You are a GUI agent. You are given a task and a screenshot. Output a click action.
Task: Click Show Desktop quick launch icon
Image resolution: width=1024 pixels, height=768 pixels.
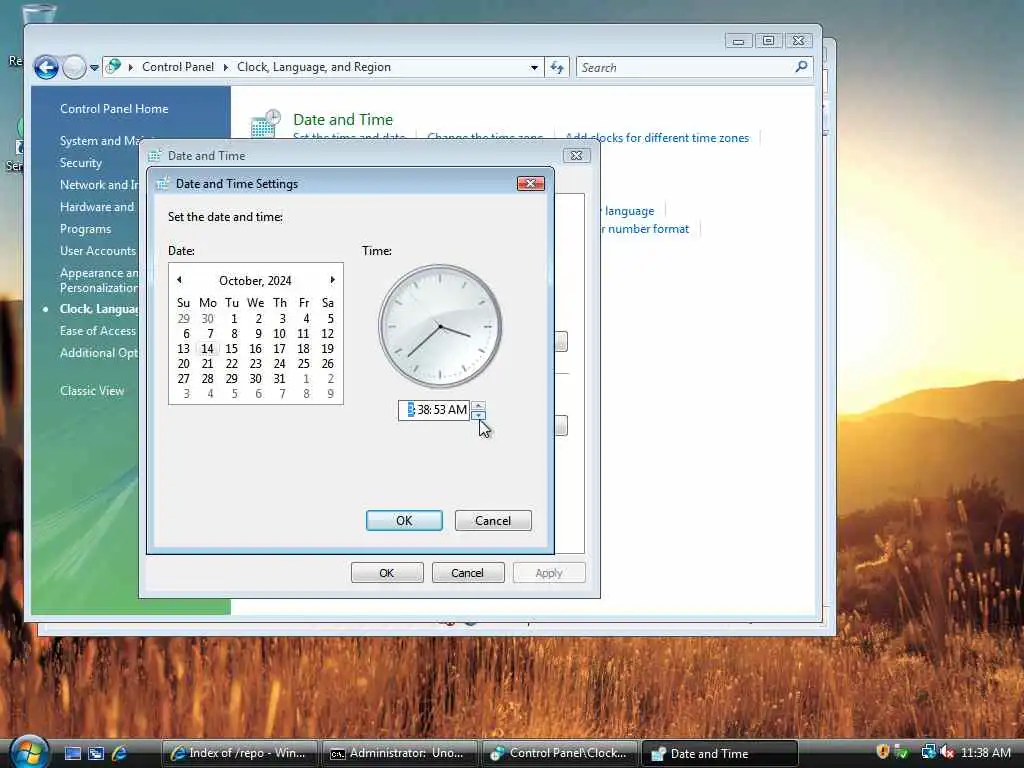[x=73, y=753]
